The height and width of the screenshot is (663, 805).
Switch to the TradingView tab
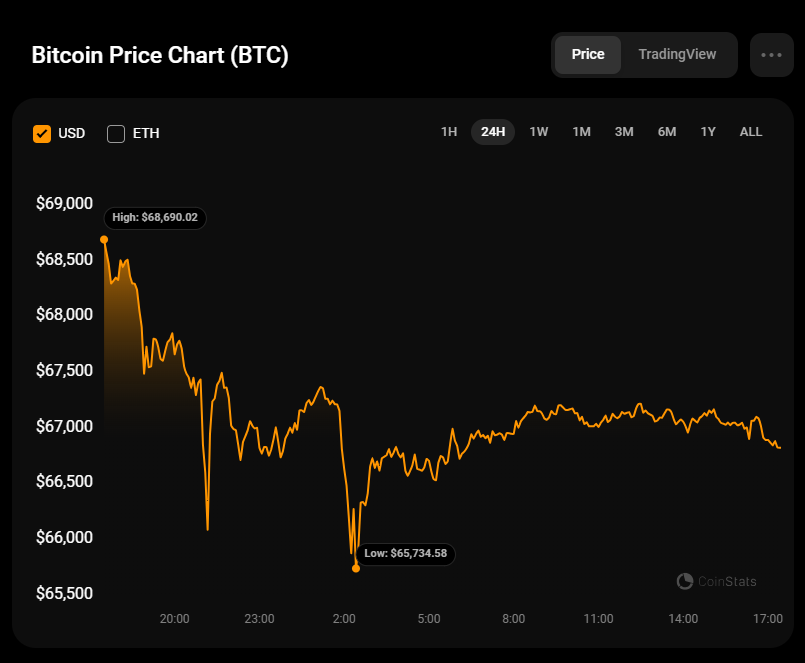coord(677,54)
